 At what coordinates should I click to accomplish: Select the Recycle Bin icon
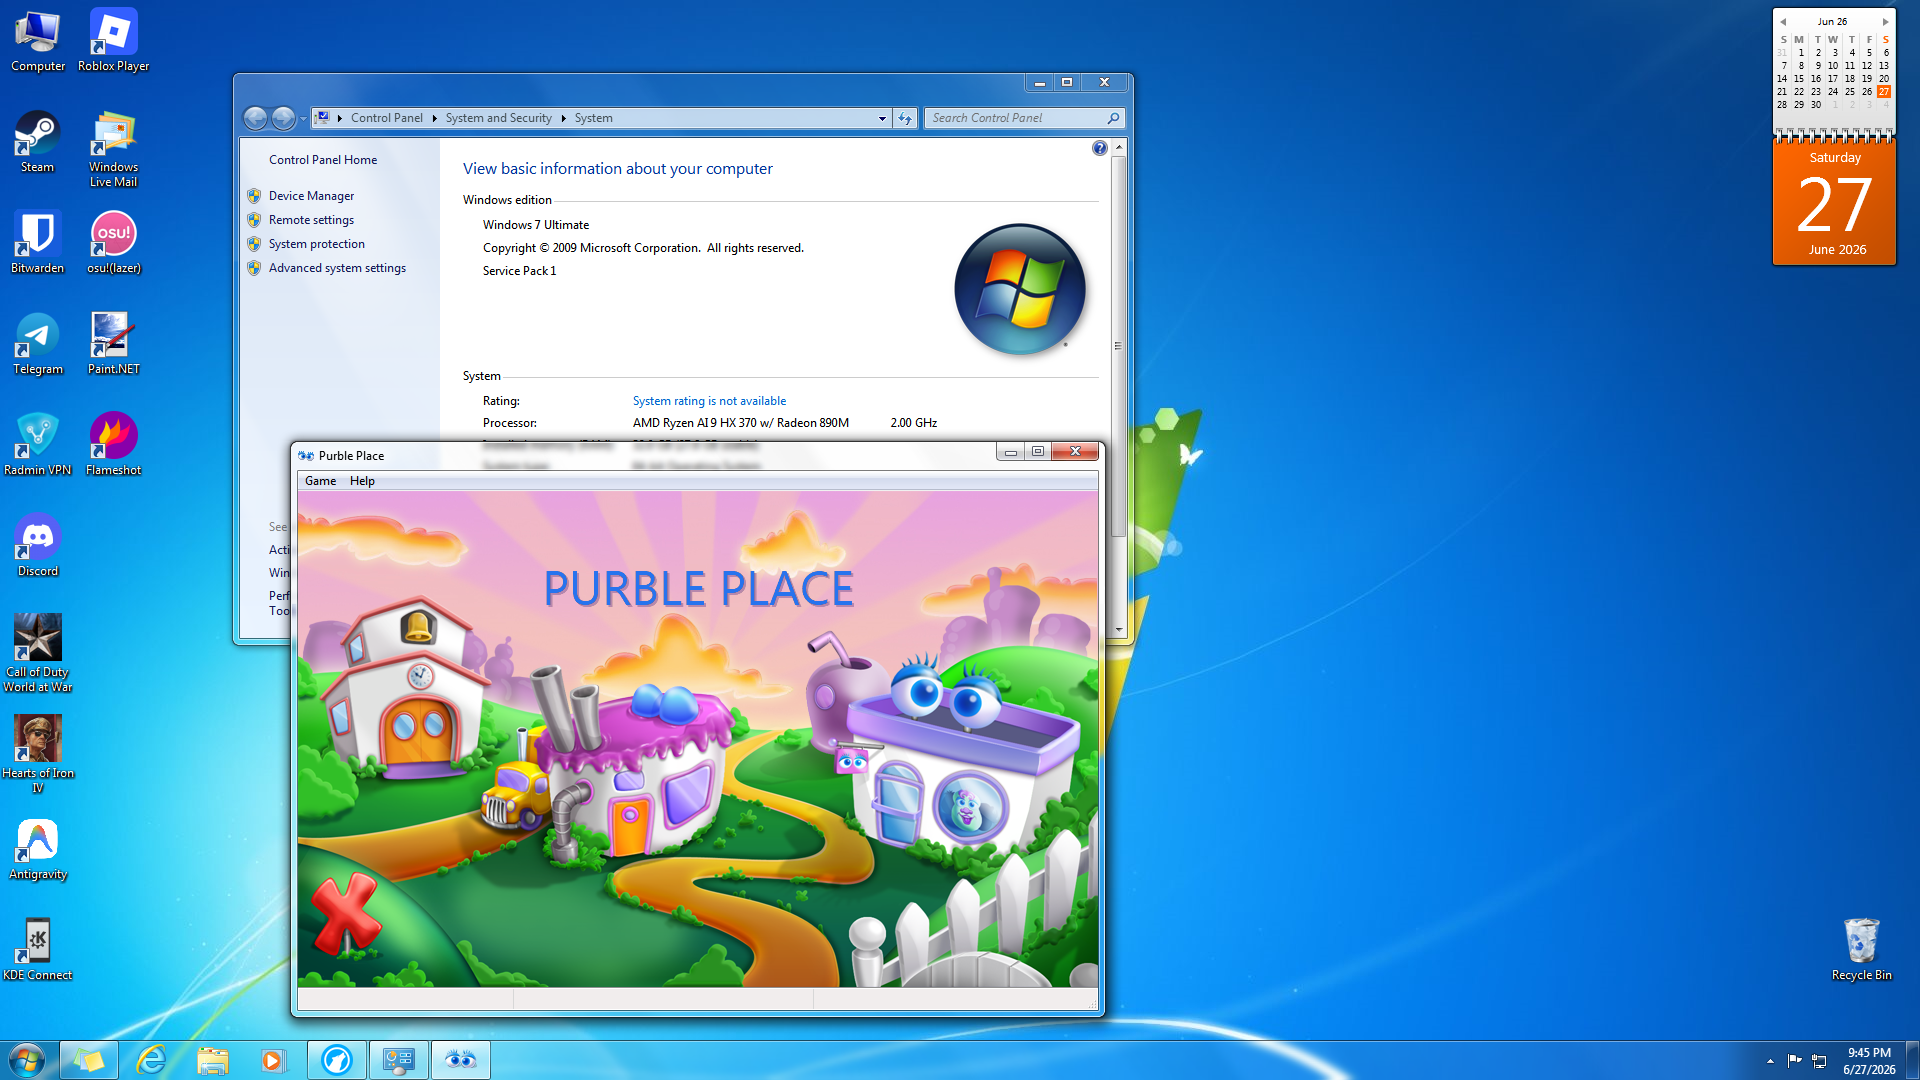pos(1861,950)
